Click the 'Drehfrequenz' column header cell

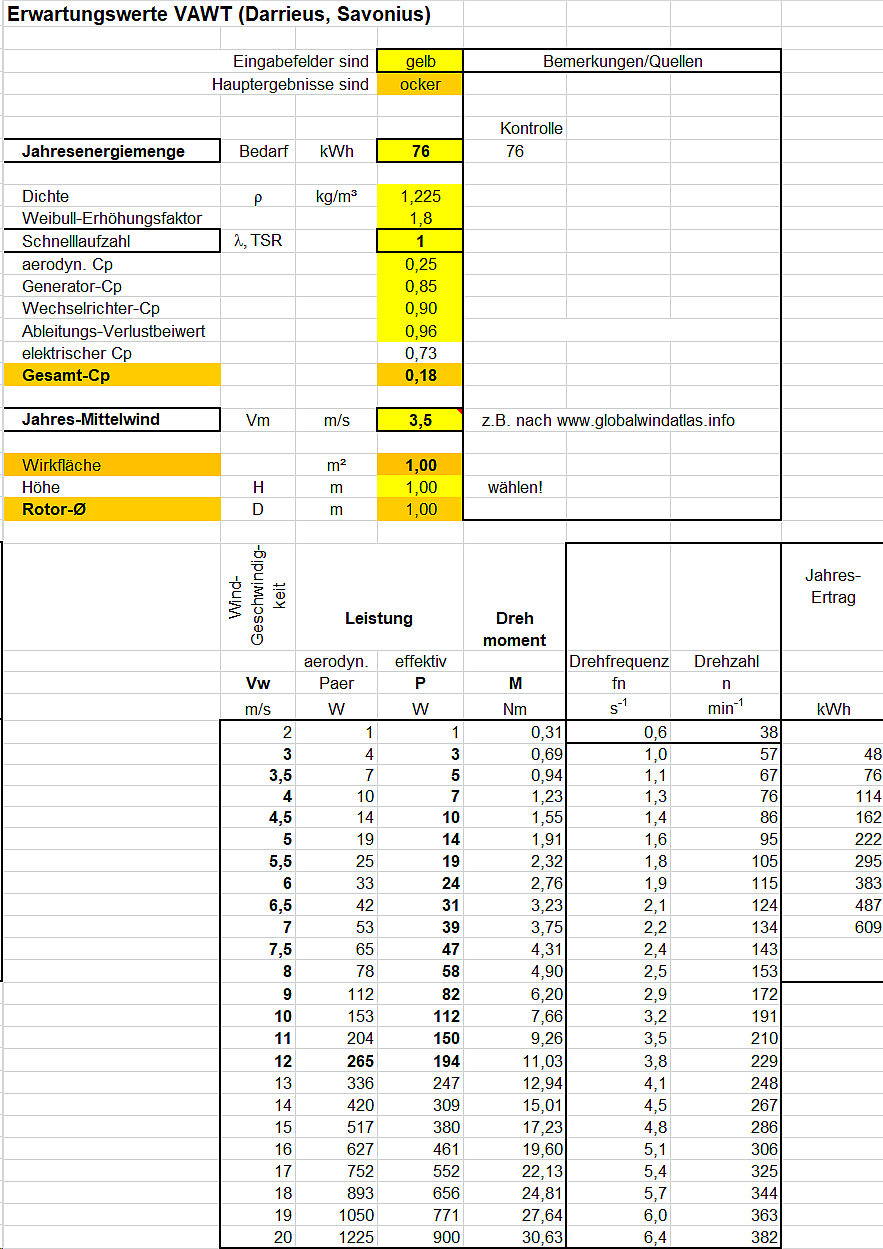tap(618, 662)
